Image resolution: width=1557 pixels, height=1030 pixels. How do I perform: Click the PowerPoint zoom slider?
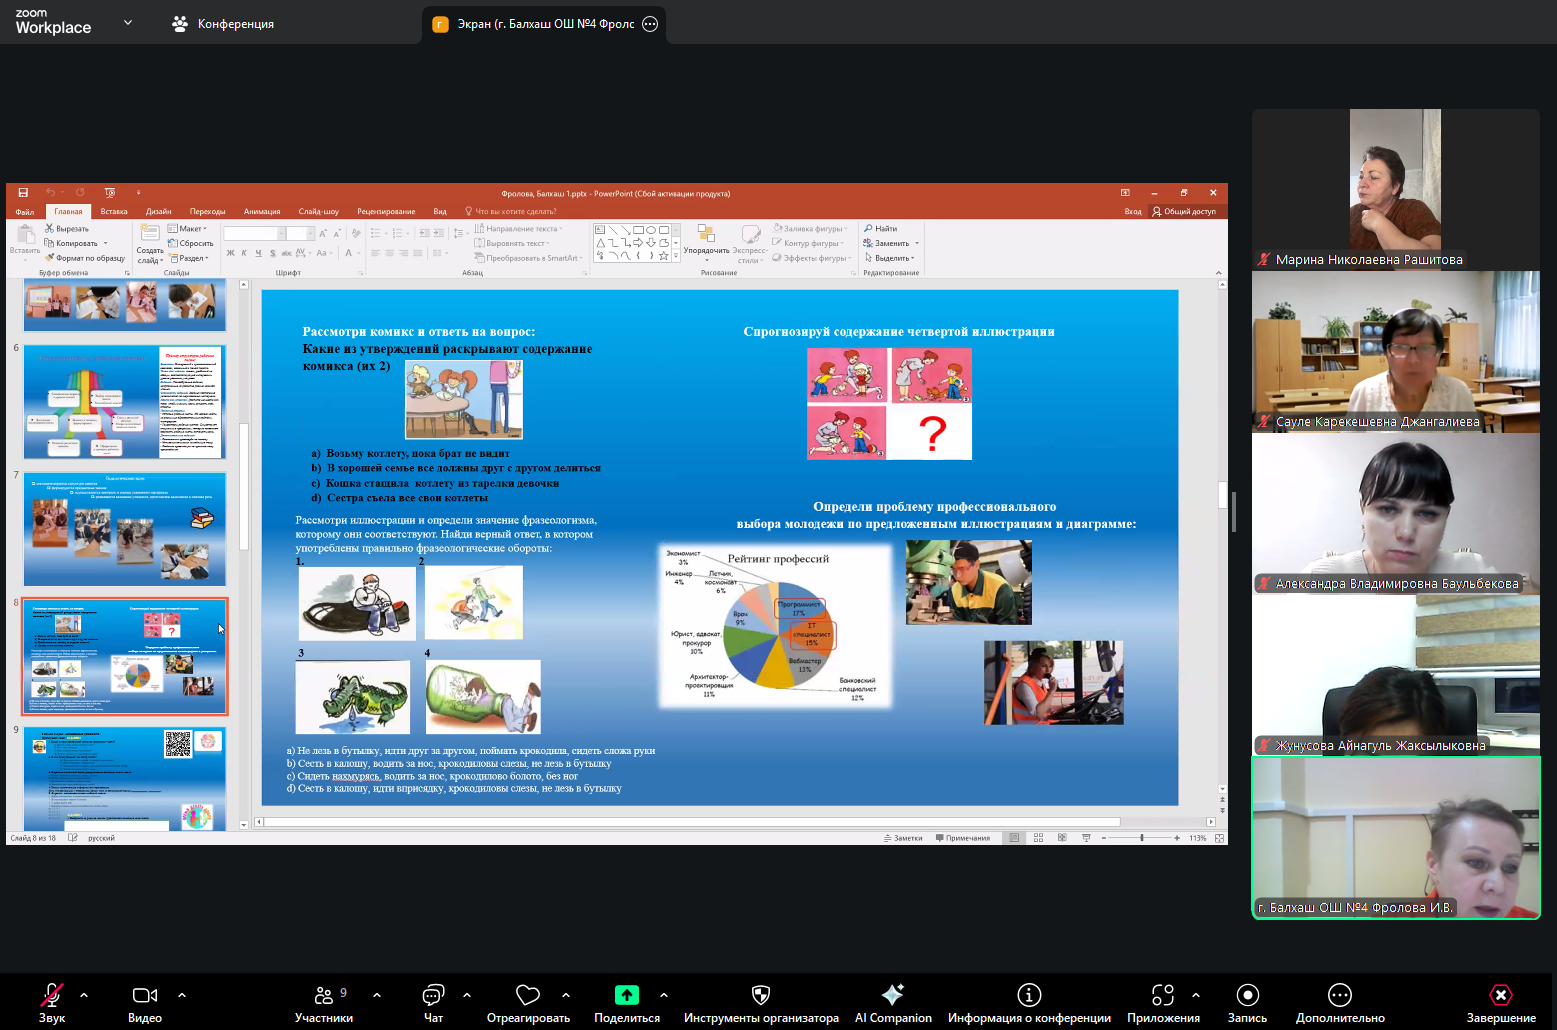(x=1142, y=838)
